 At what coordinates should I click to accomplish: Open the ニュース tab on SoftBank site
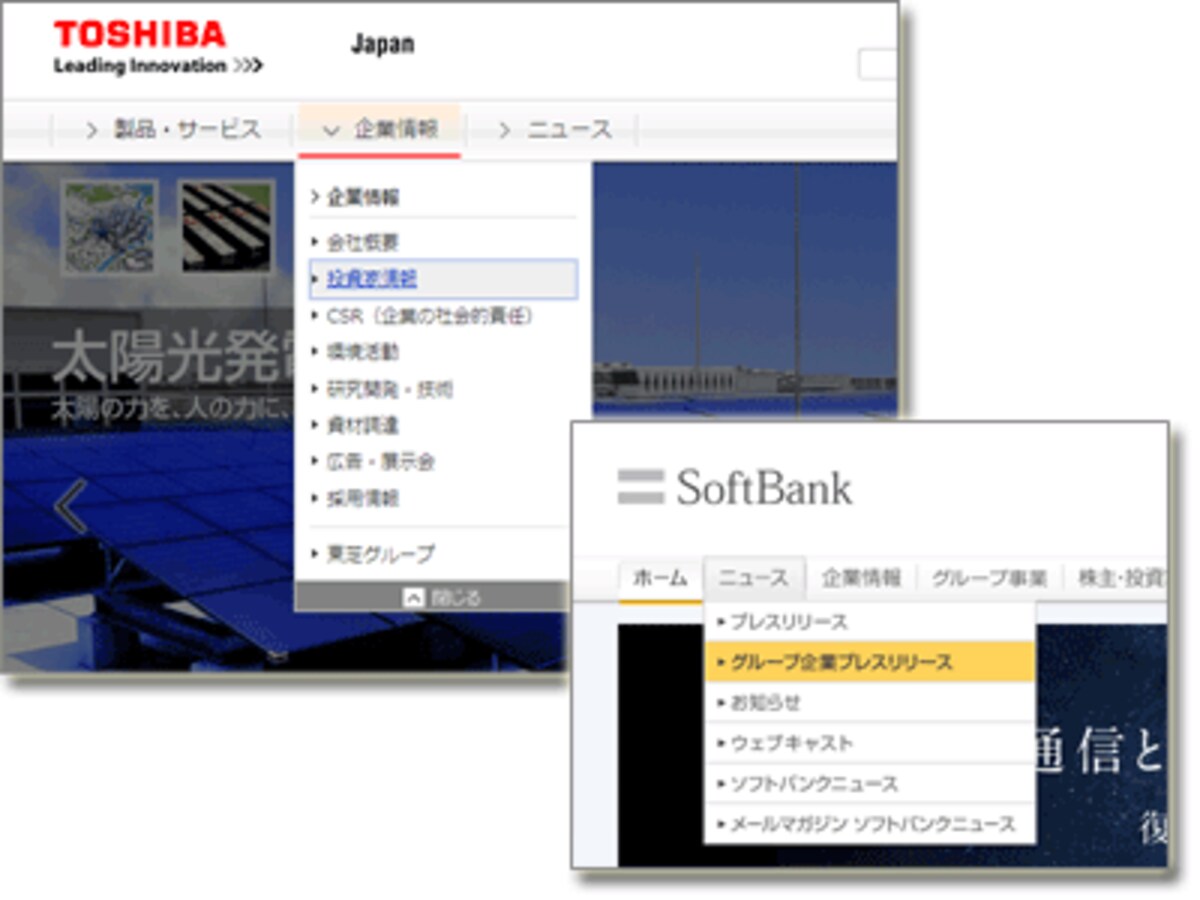pyautogui.click(x=754, y=578)
